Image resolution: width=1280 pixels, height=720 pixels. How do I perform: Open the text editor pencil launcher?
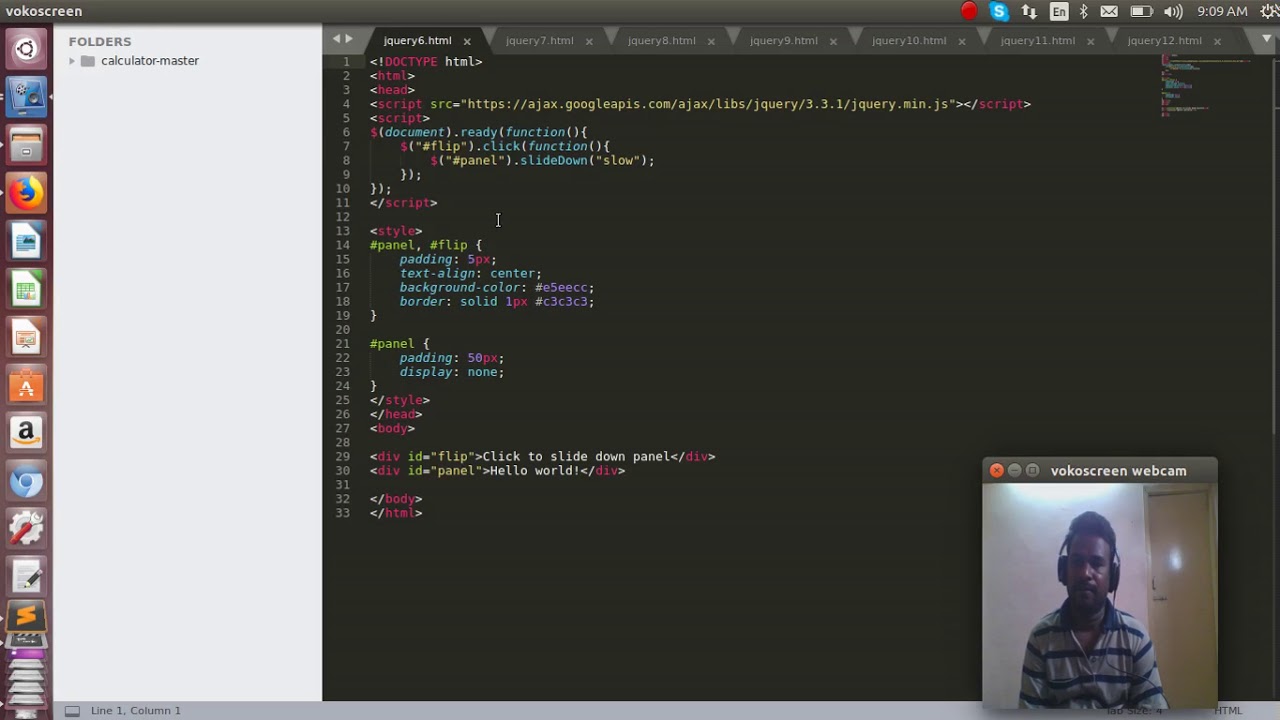pos(26,577)
